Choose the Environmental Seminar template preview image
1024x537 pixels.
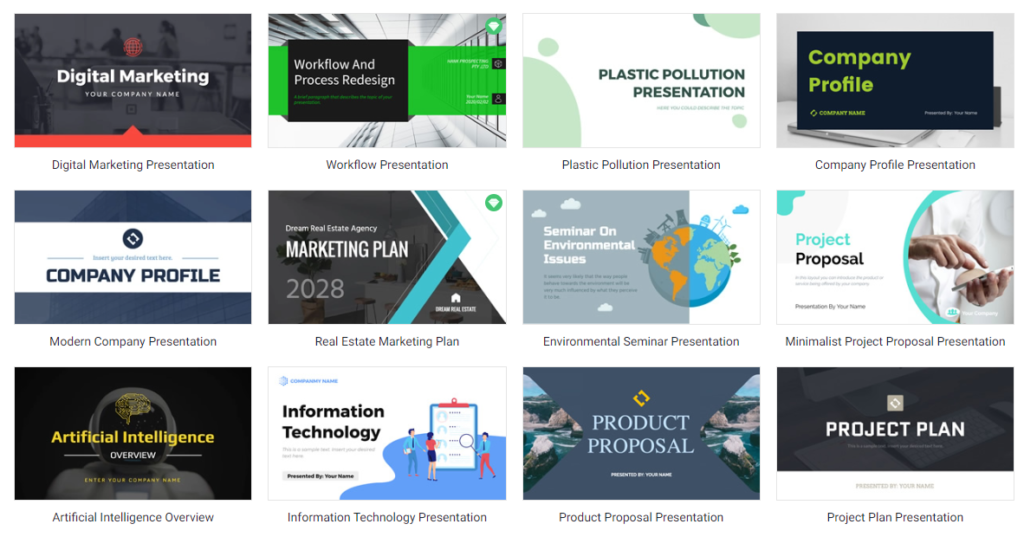641,257
